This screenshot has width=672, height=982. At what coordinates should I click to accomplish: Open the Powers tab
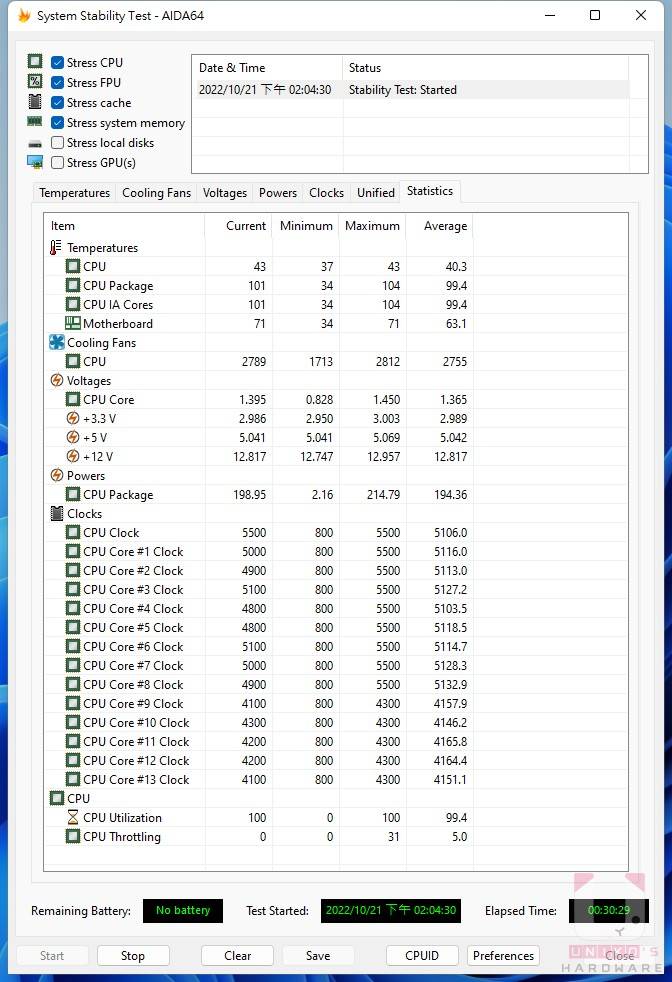[278, 193]
